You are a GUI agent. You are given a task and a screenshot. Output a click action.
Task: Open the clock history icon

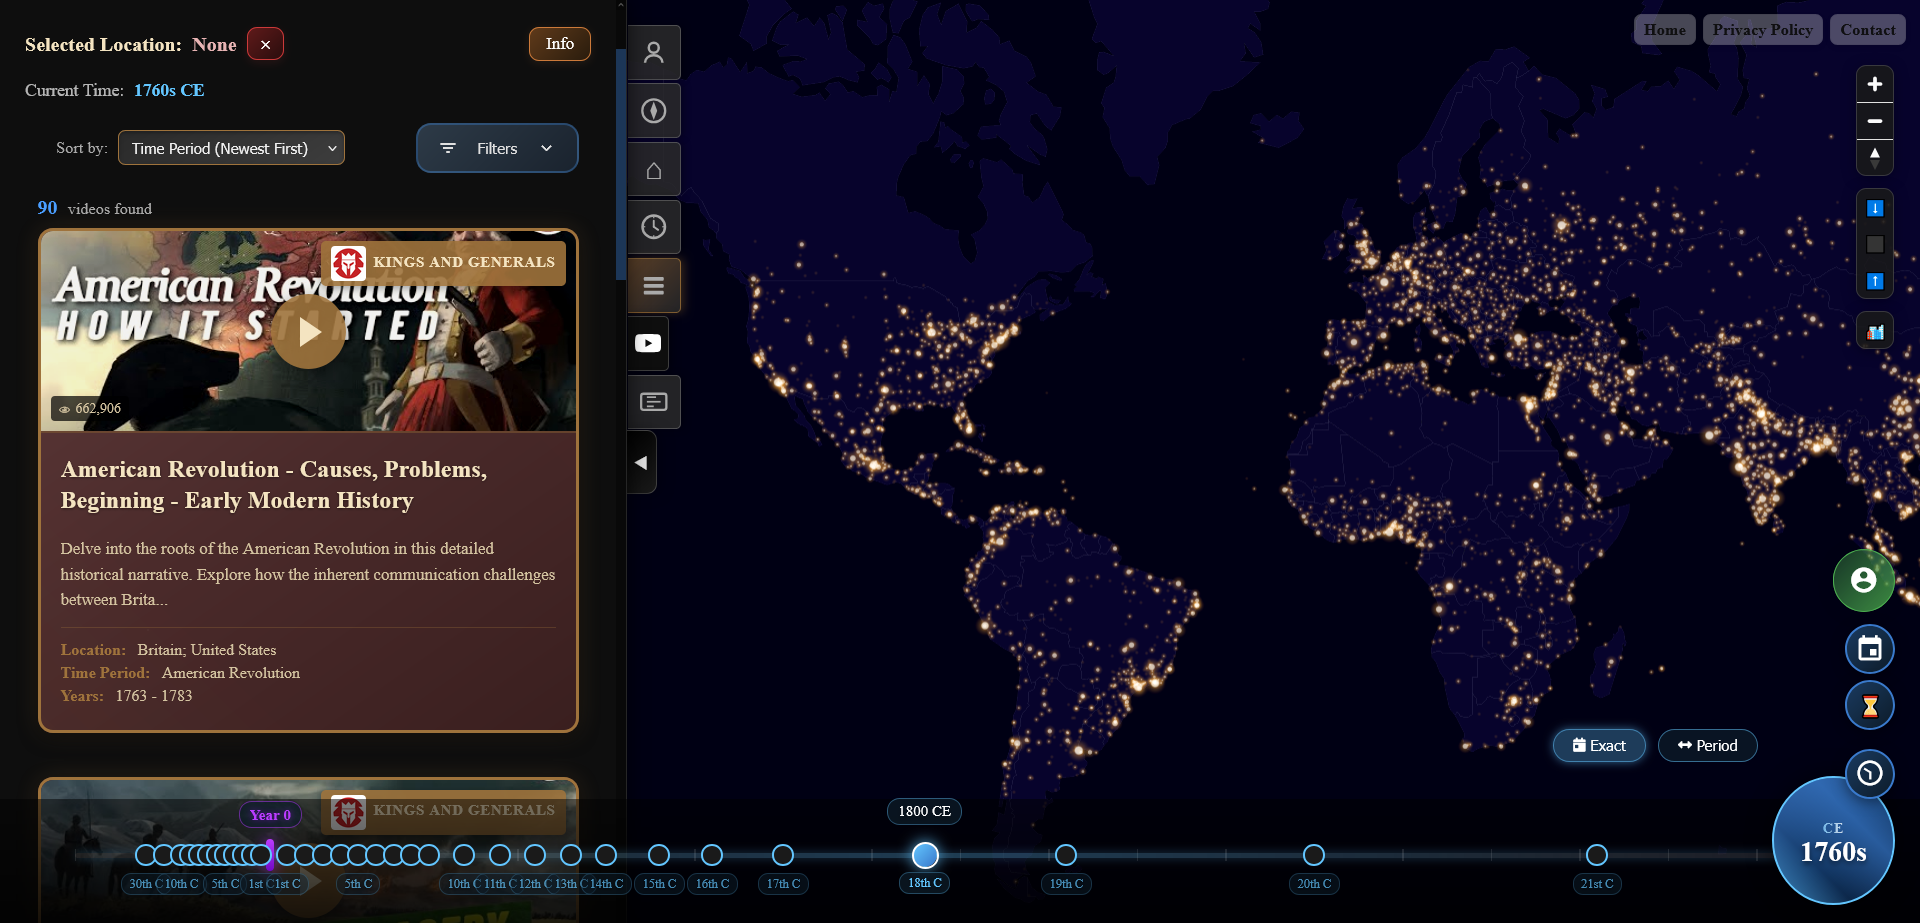(654, 227)
